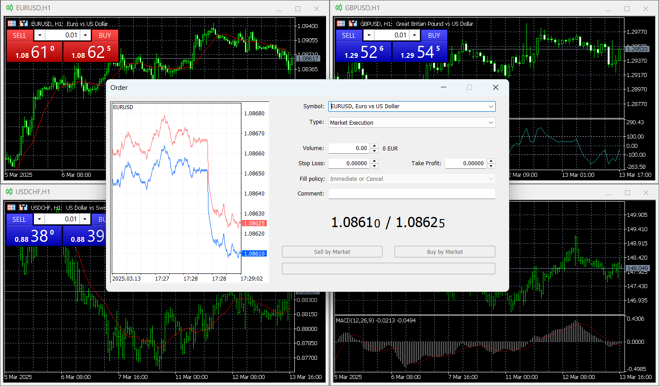Click the Take Profit input field

(466, 163)
